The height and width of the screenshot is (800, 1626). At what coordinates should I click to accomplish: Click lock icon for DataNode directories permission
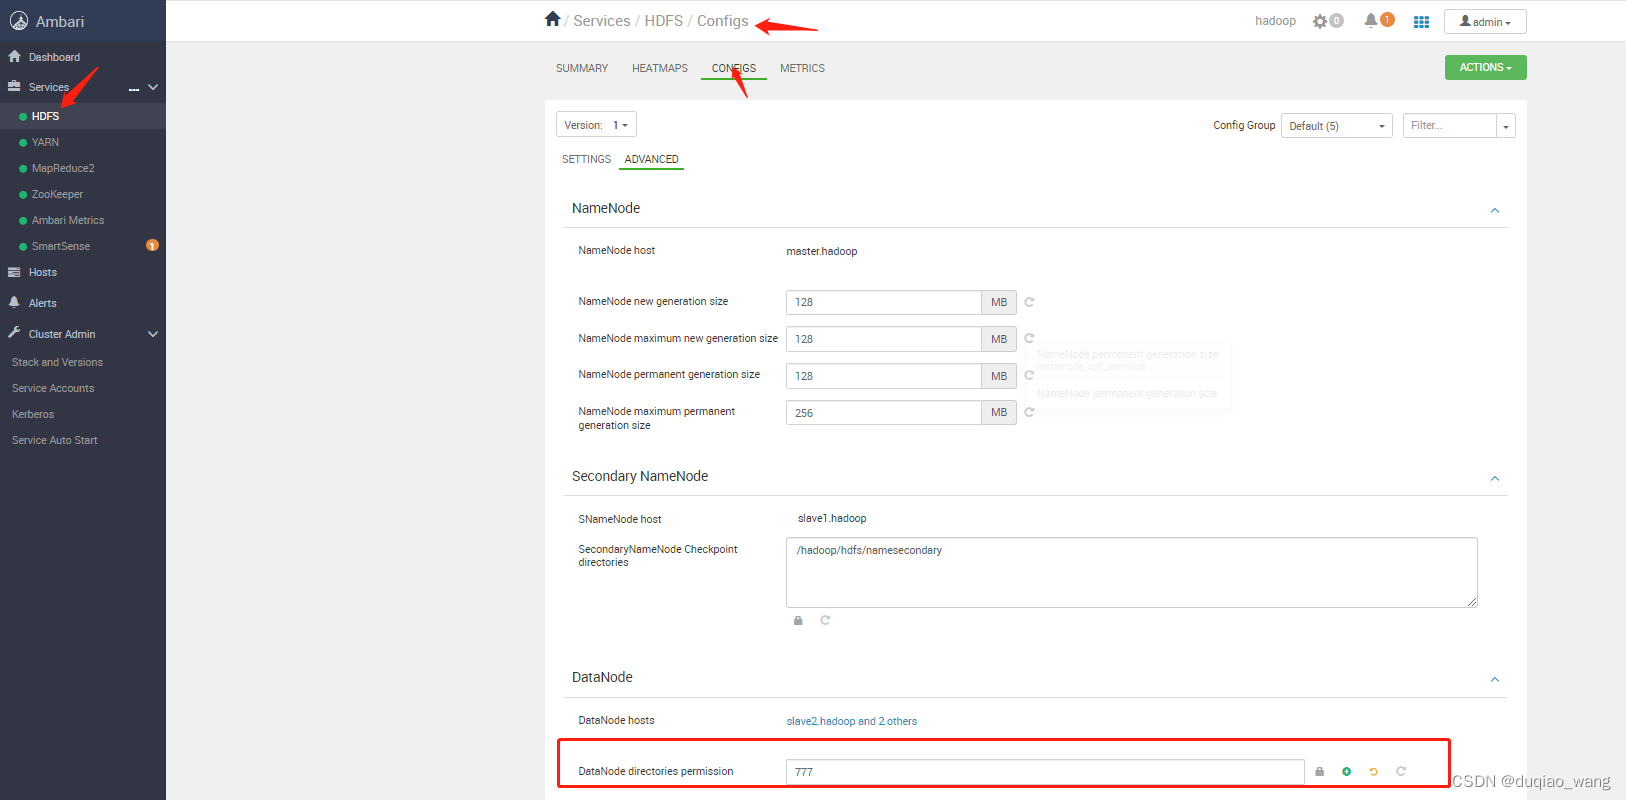click(1319, 771)
